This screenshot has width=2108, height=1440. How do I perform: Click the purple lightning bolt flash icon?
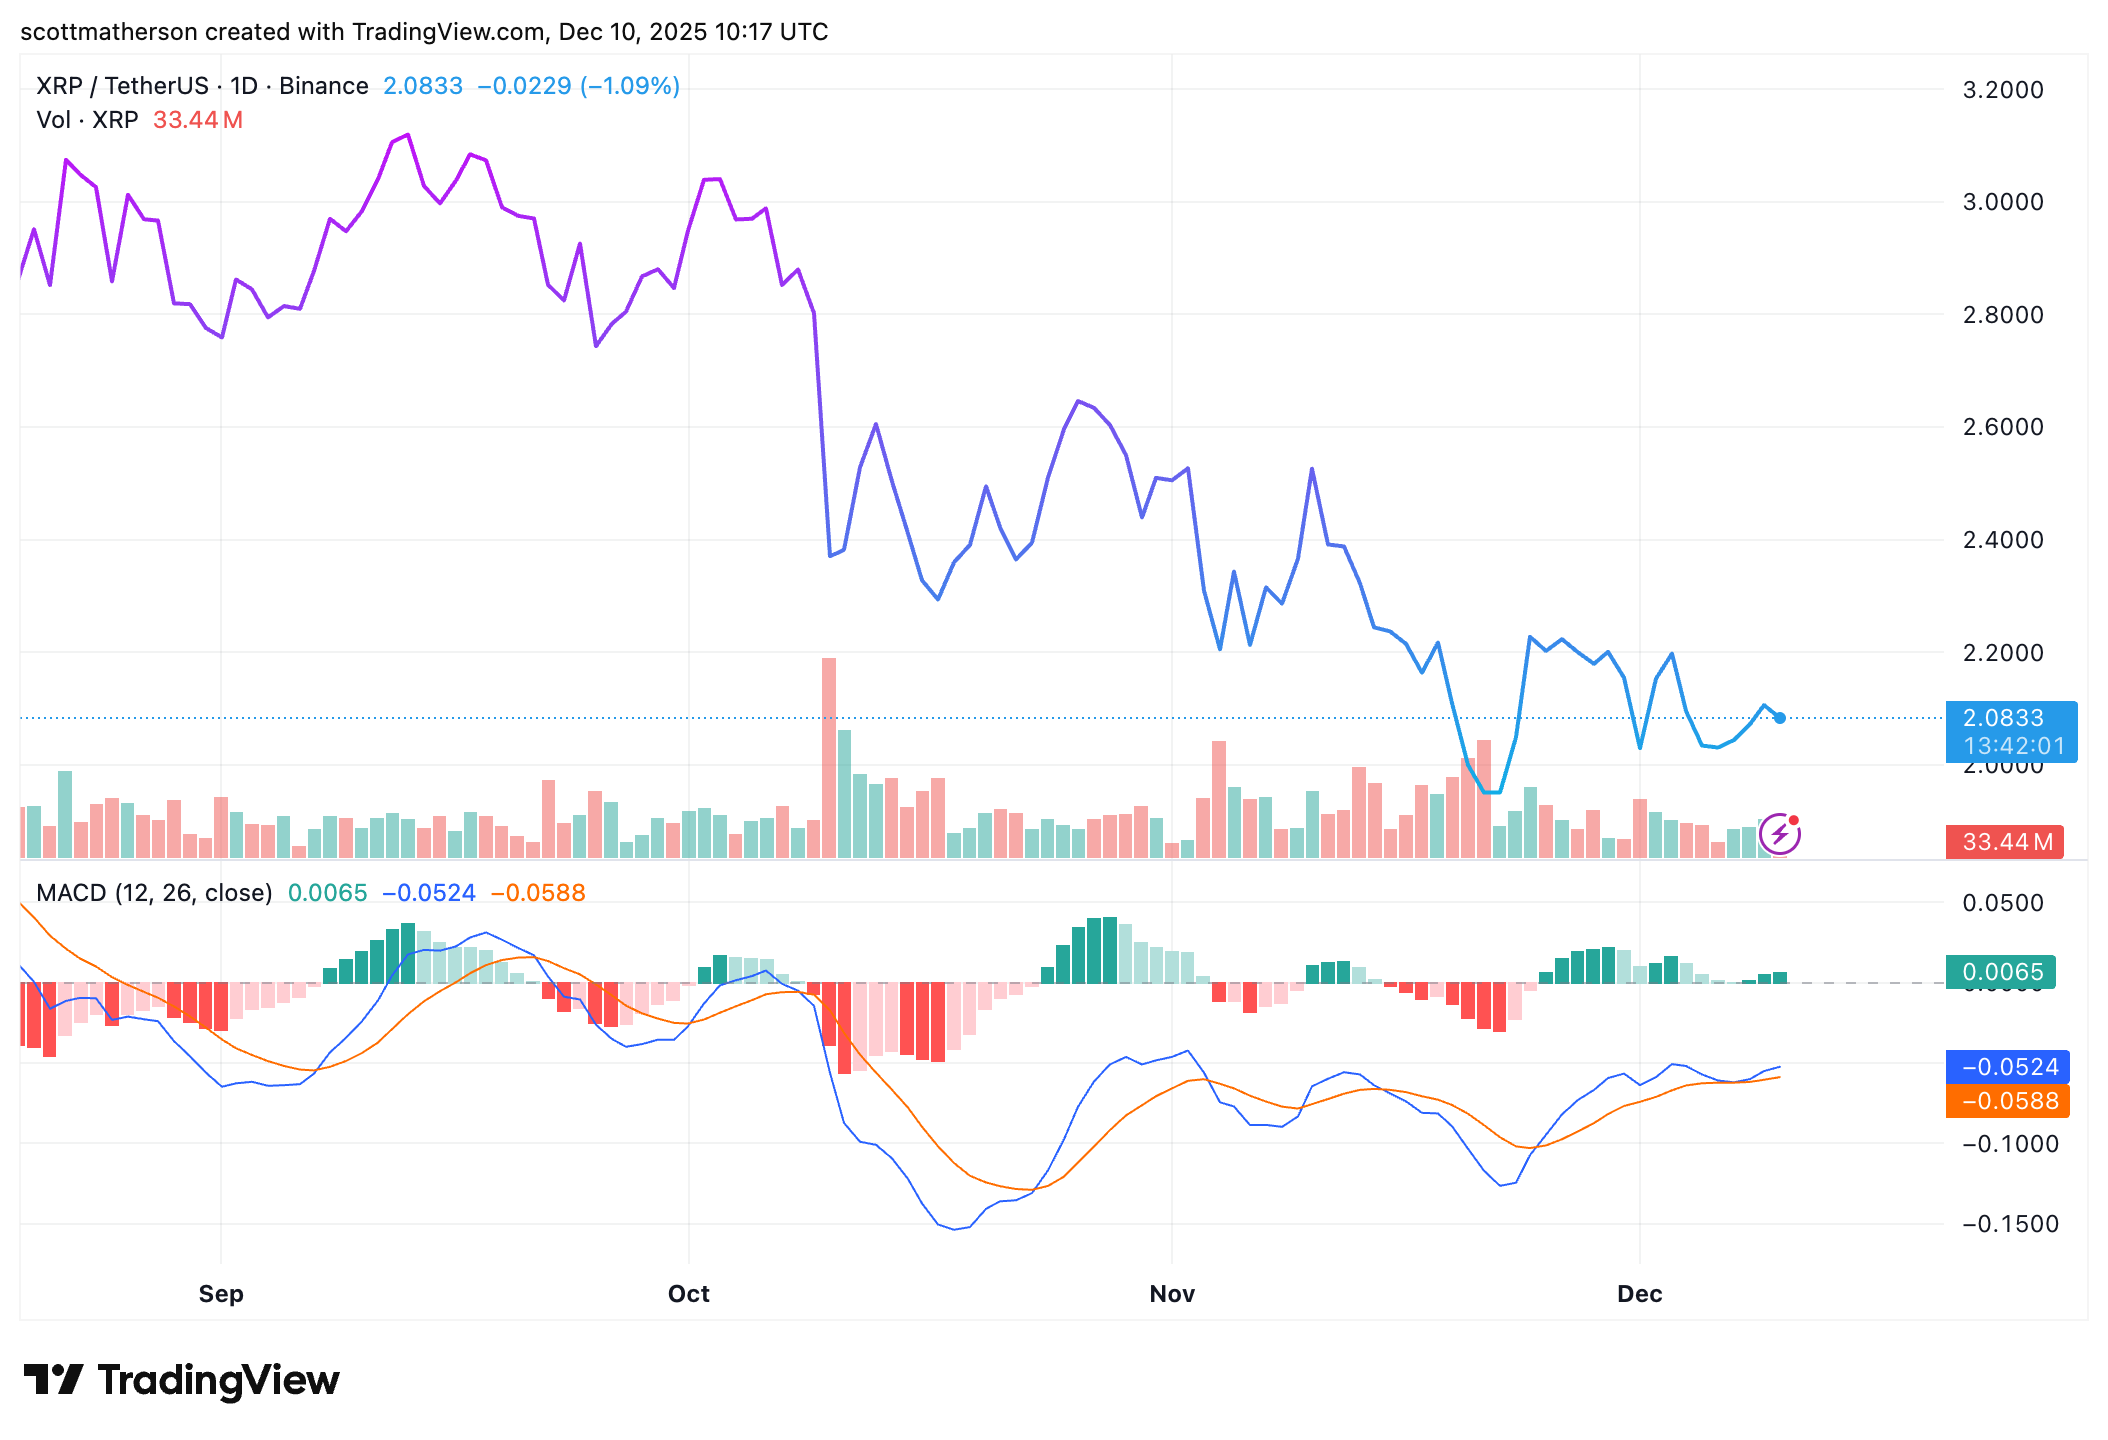click(1780, 834)
